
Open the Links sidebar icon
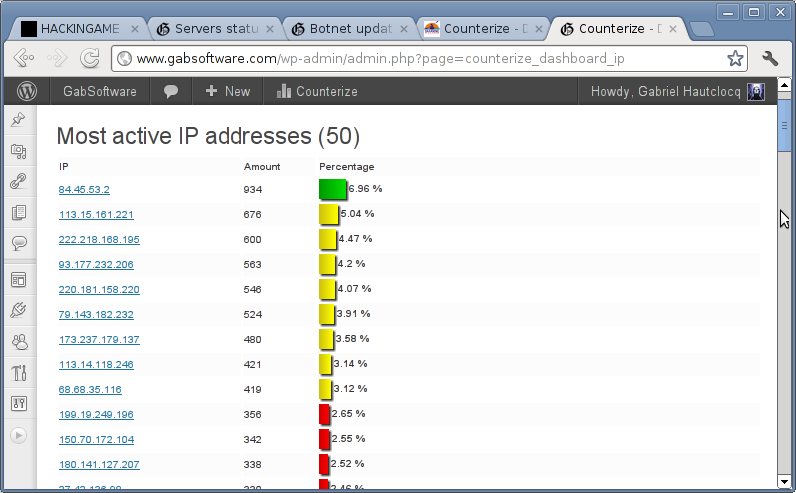click(x=18, y=182)
